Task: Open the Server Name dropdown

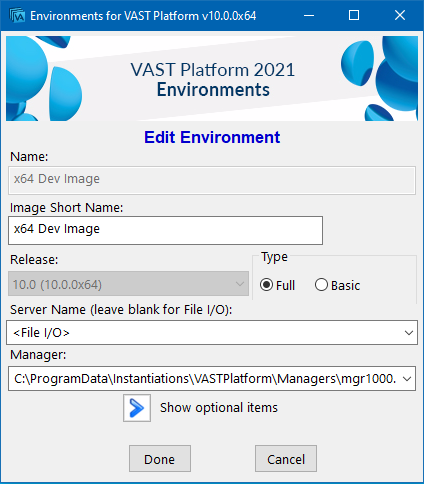Action: [x=409, y=333]
